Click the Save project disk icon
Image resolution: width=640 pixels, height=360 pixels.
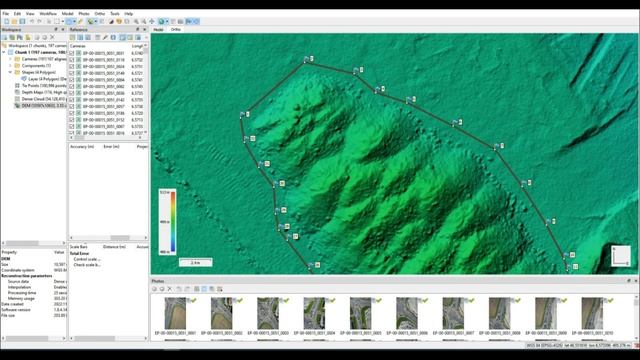point(22,22)
